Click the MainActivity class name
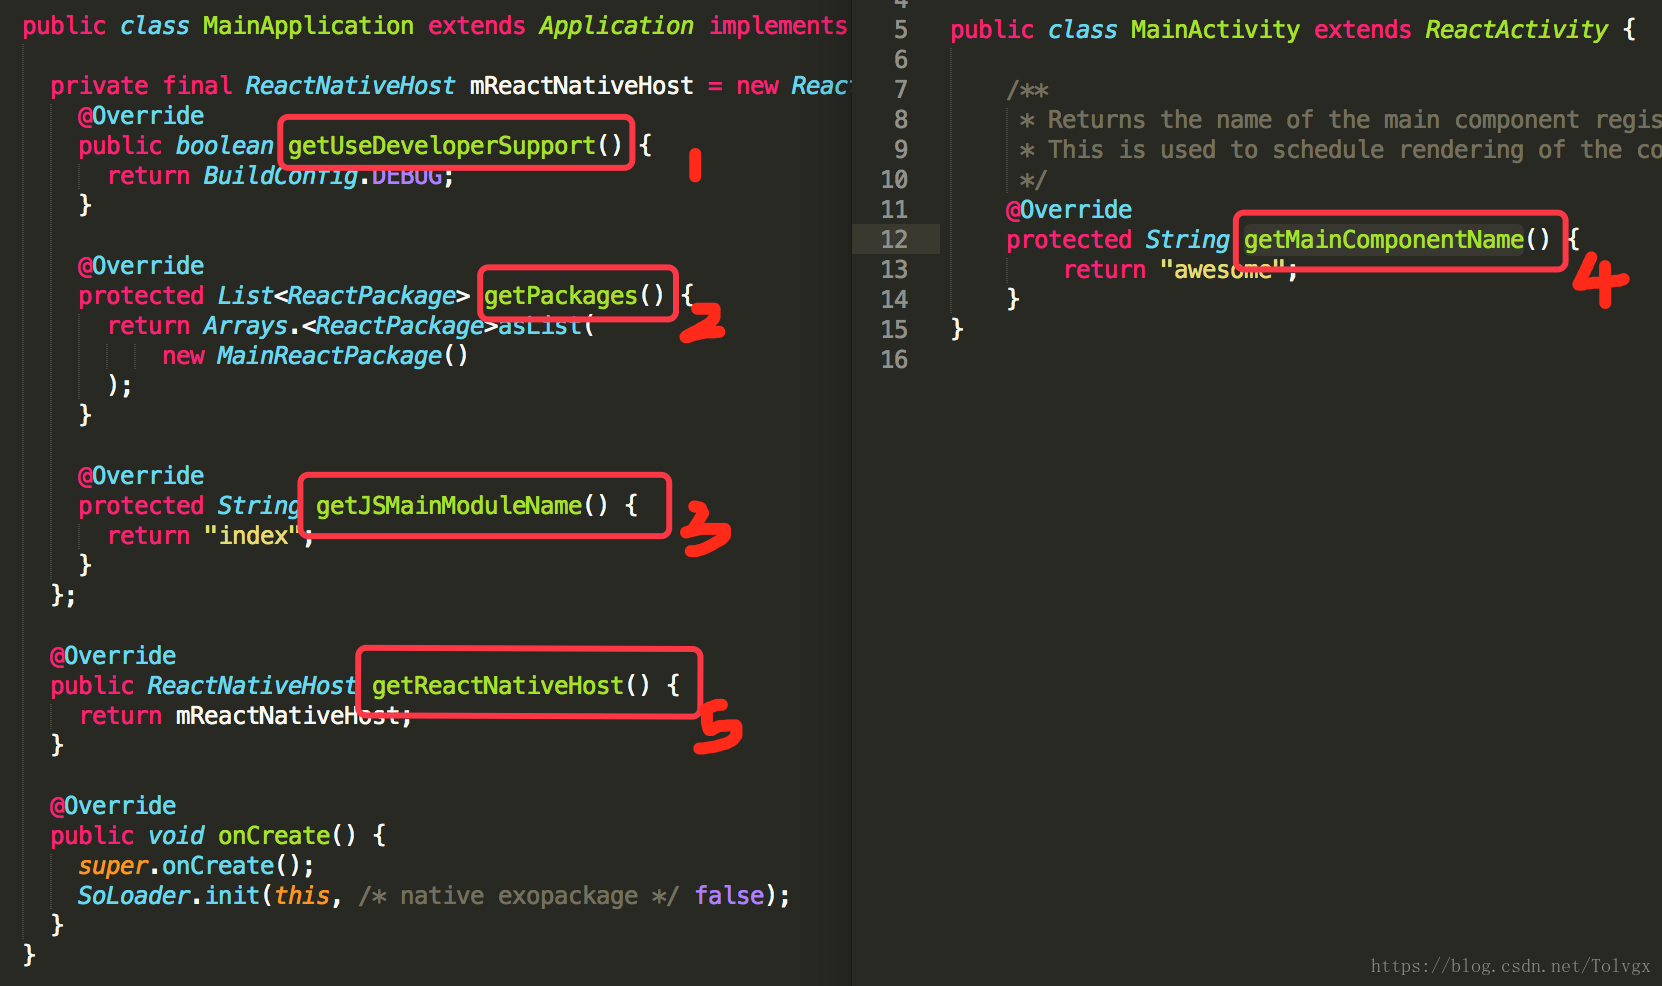Viewport: 1662px width, 986px height. (x=1215, y=30)
